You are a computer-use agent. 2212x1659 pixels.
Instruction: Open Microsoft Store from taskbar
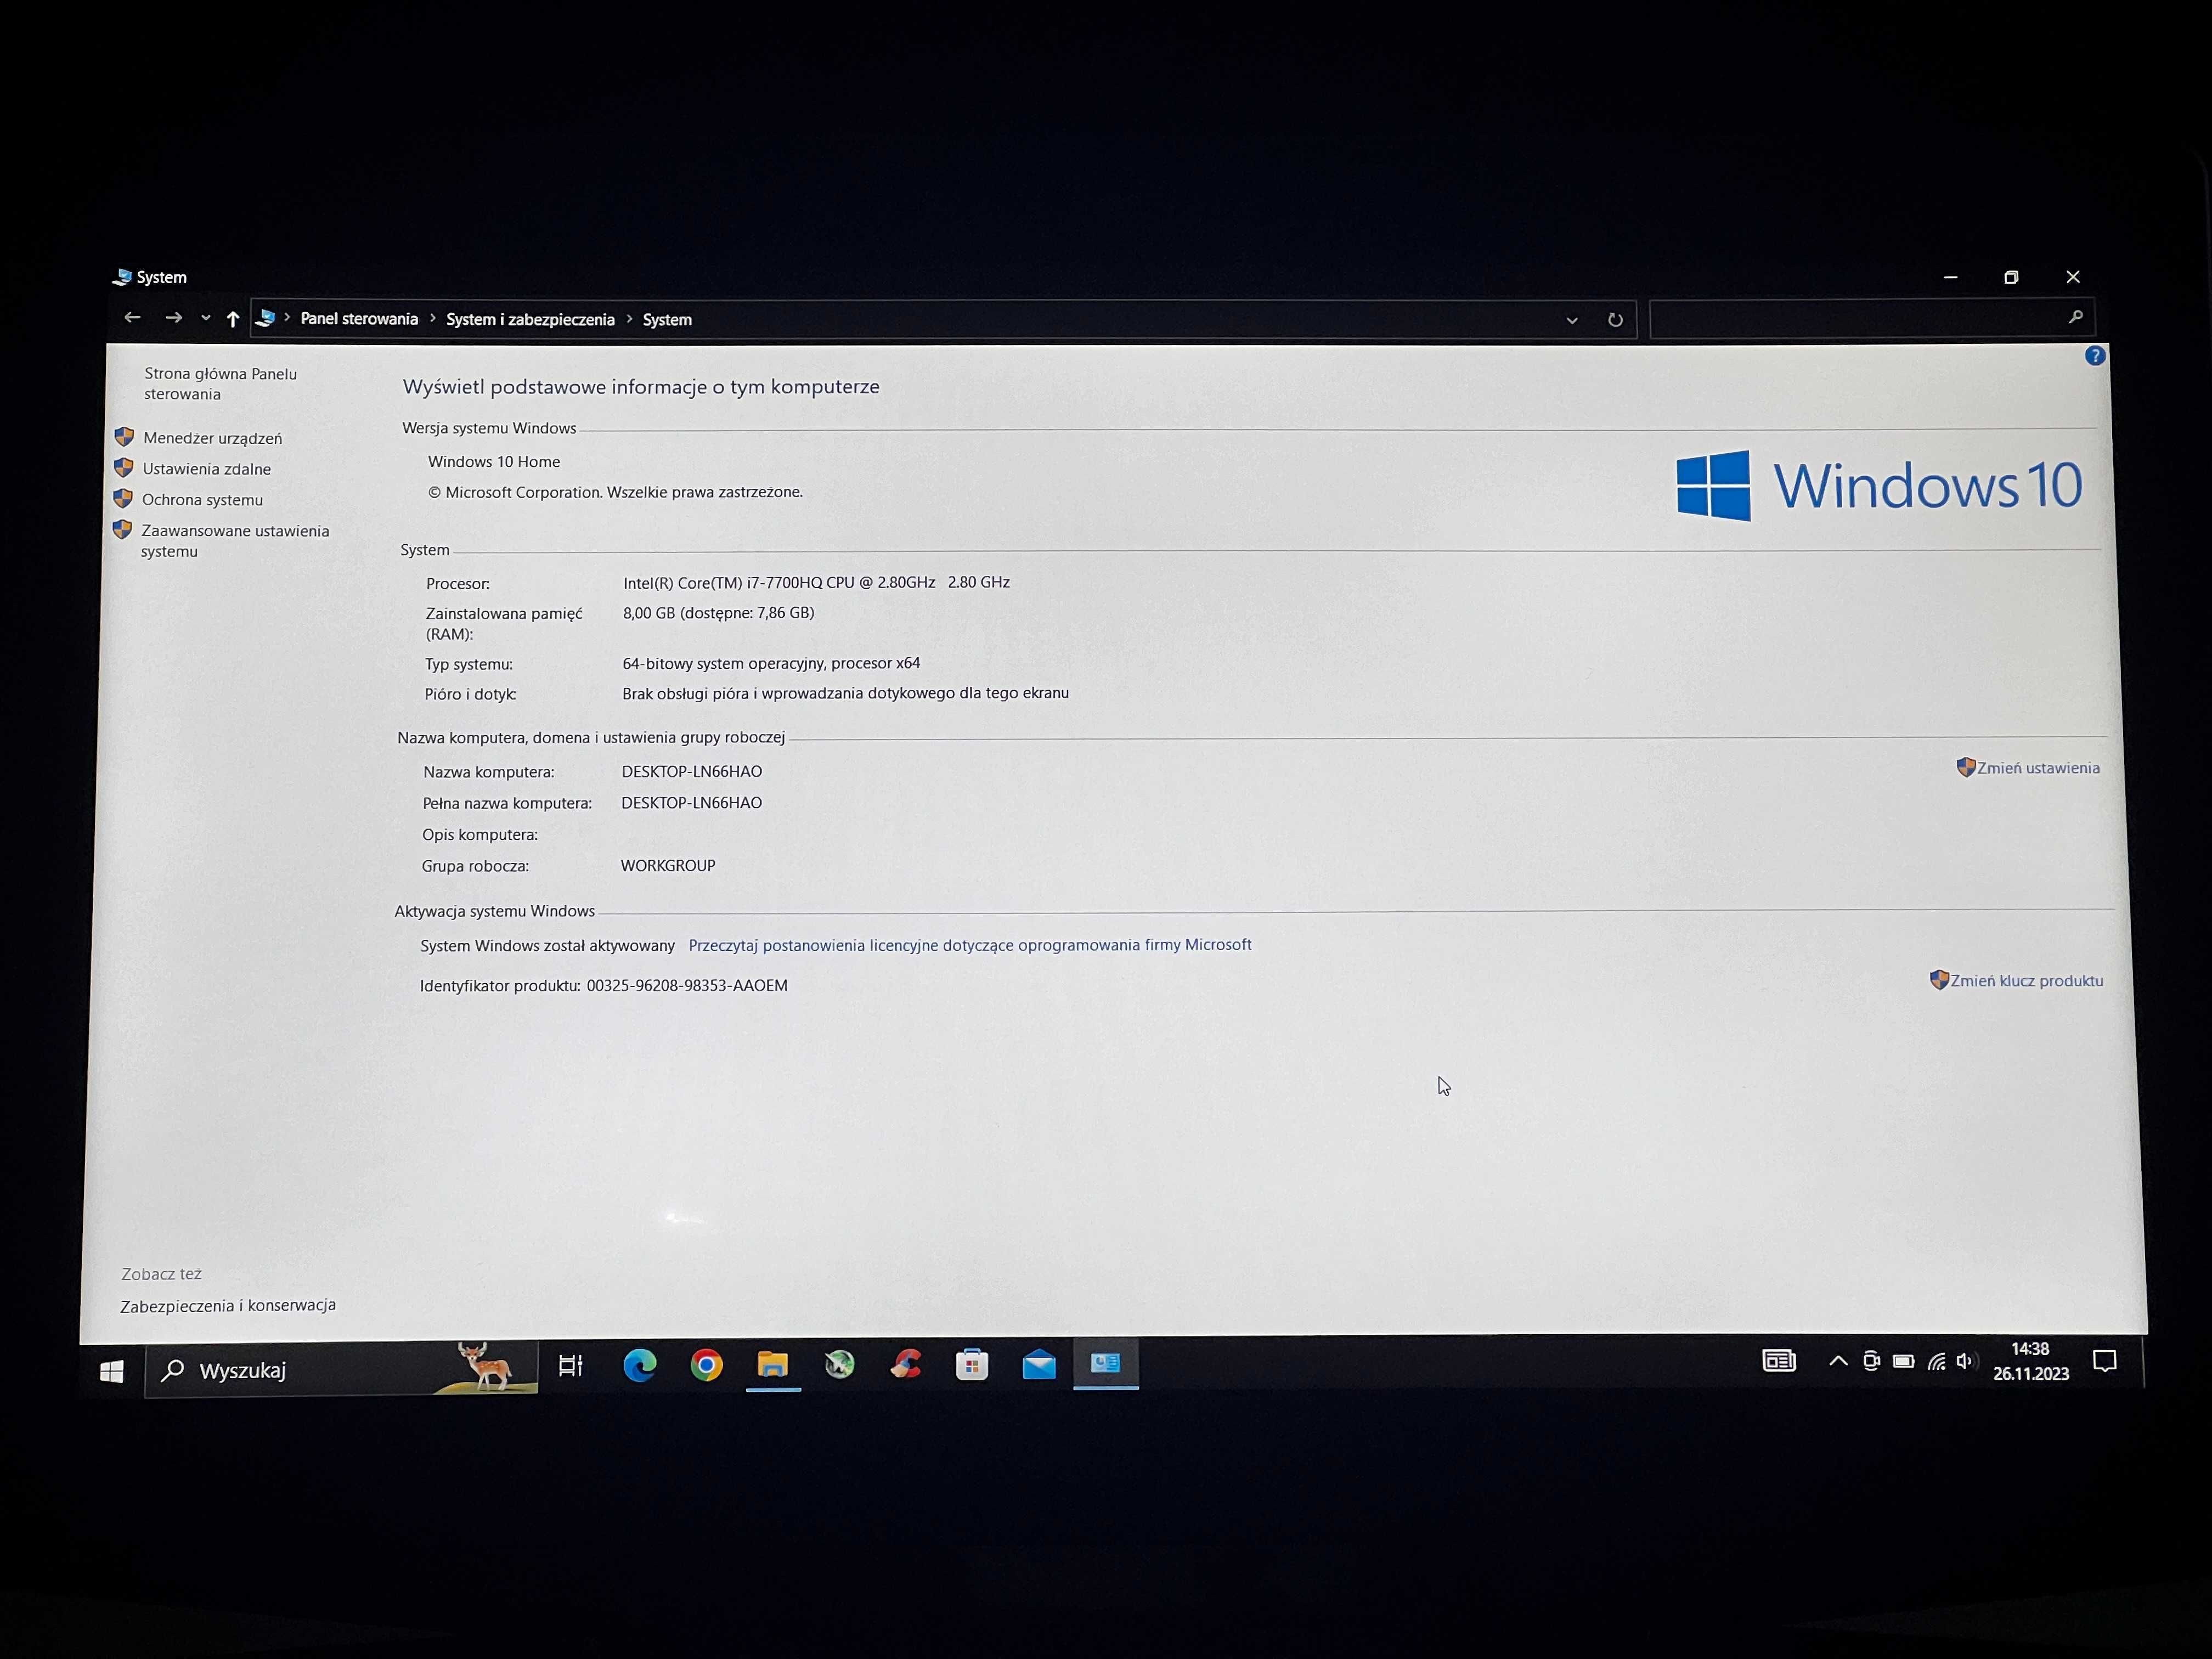point(972,1364)
